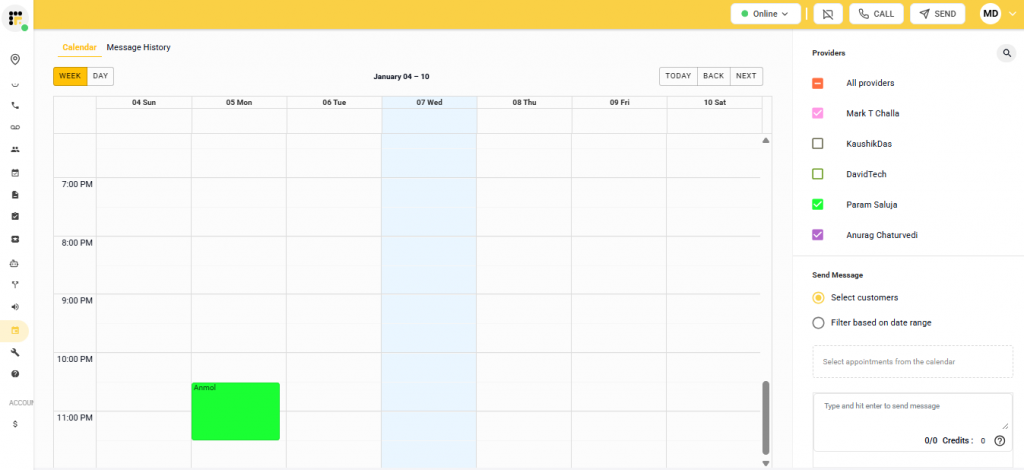Check the DavidTech provider checkbox

[818, 174]
